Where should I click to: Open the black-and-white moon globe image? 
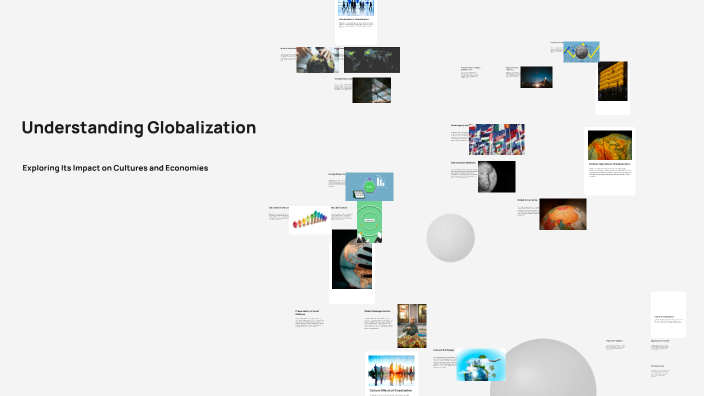[497, 177]
